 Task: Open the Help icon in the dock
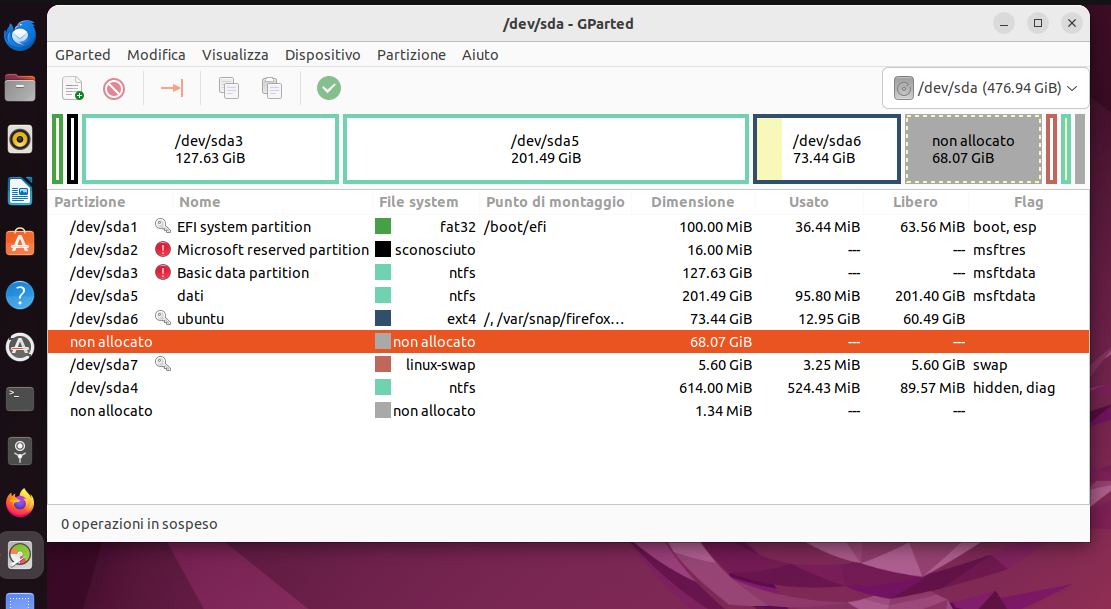tap(20, 295)
